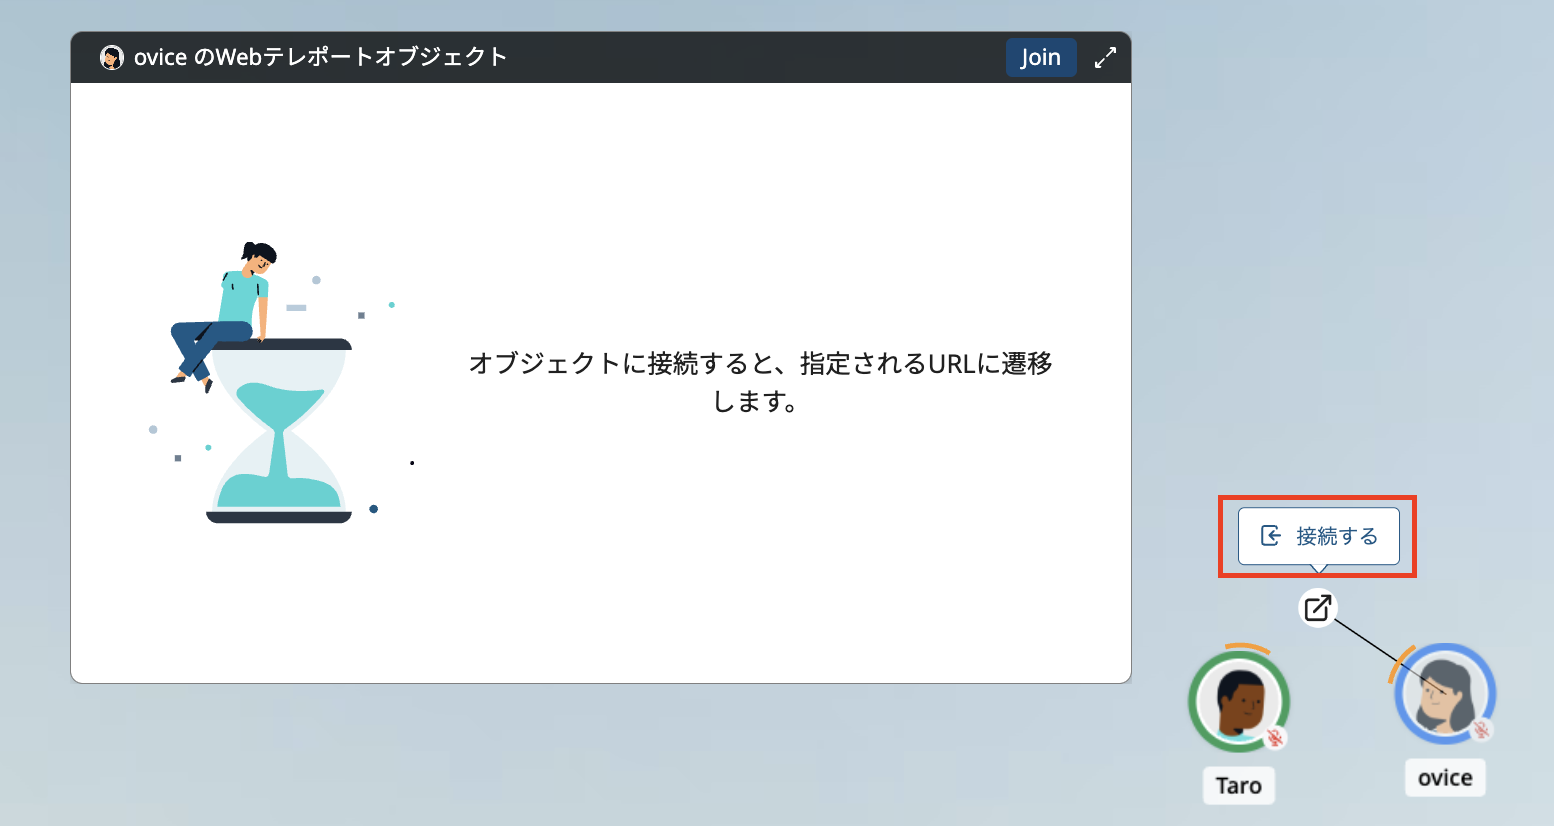1554x826 pixels.
Task: Click the hourglass illustration
Action: click(279, 430)
